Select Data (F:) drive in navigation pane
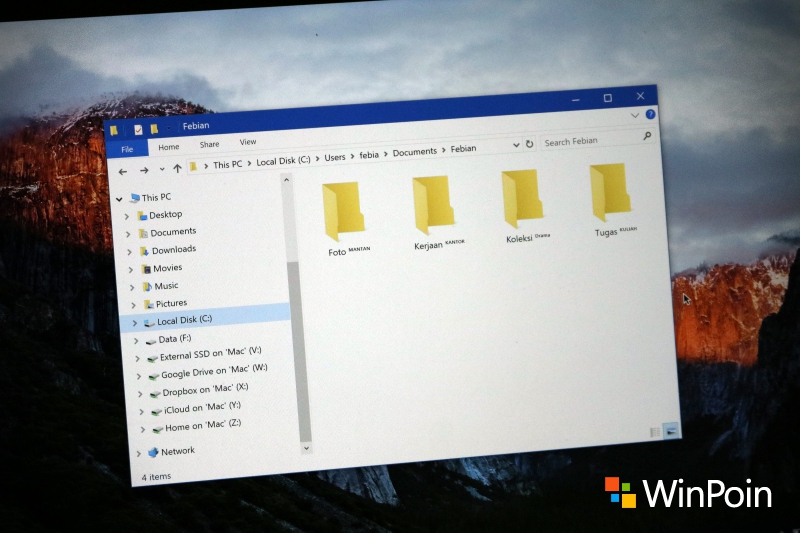800x533 pixels. 168,339
